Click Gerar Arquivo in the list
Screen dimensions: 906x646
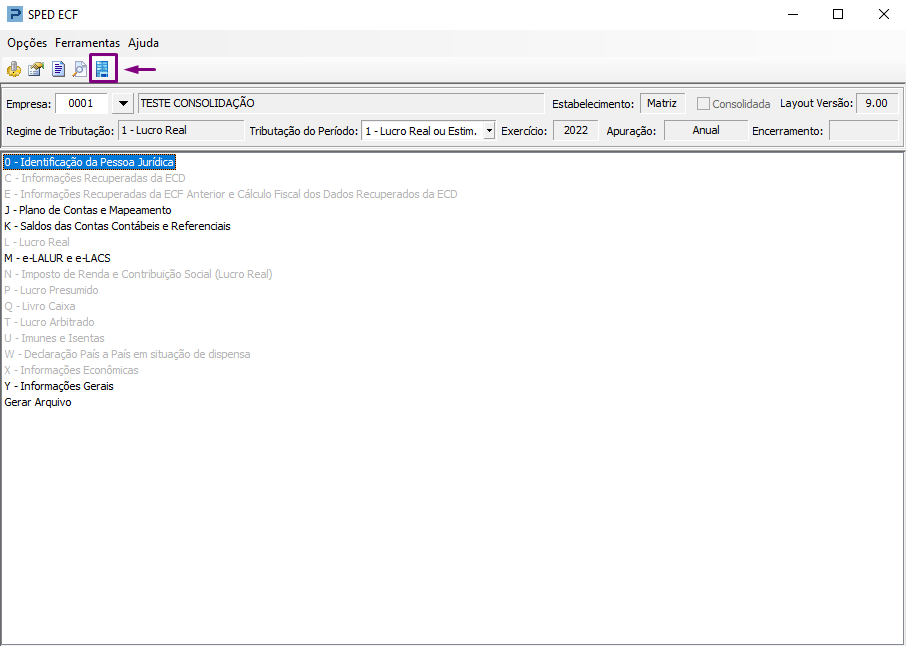point(38,402)
